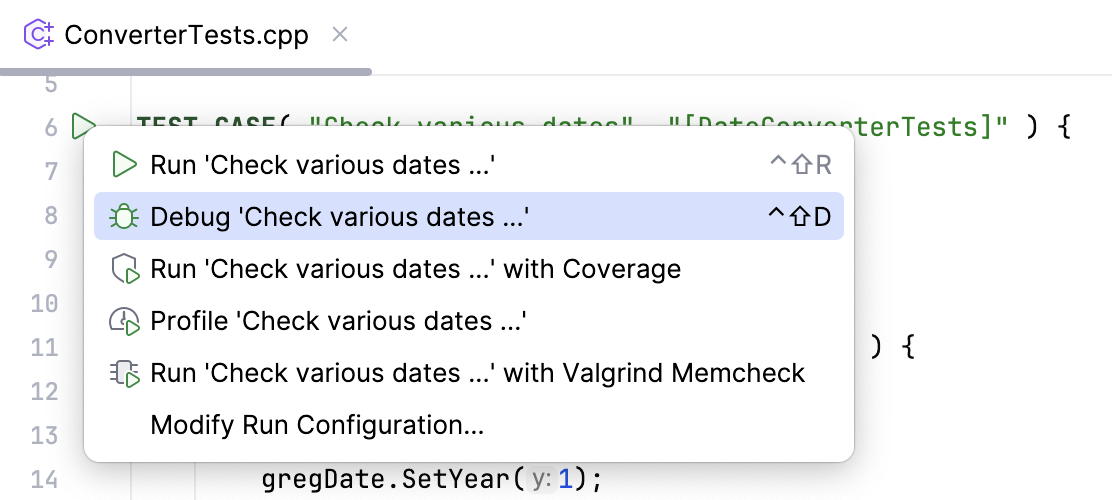The height and width of the screenshot is (500, 1112).
Task: Click the Valgrind Memcheck chip icon
Action: [124, 373]
